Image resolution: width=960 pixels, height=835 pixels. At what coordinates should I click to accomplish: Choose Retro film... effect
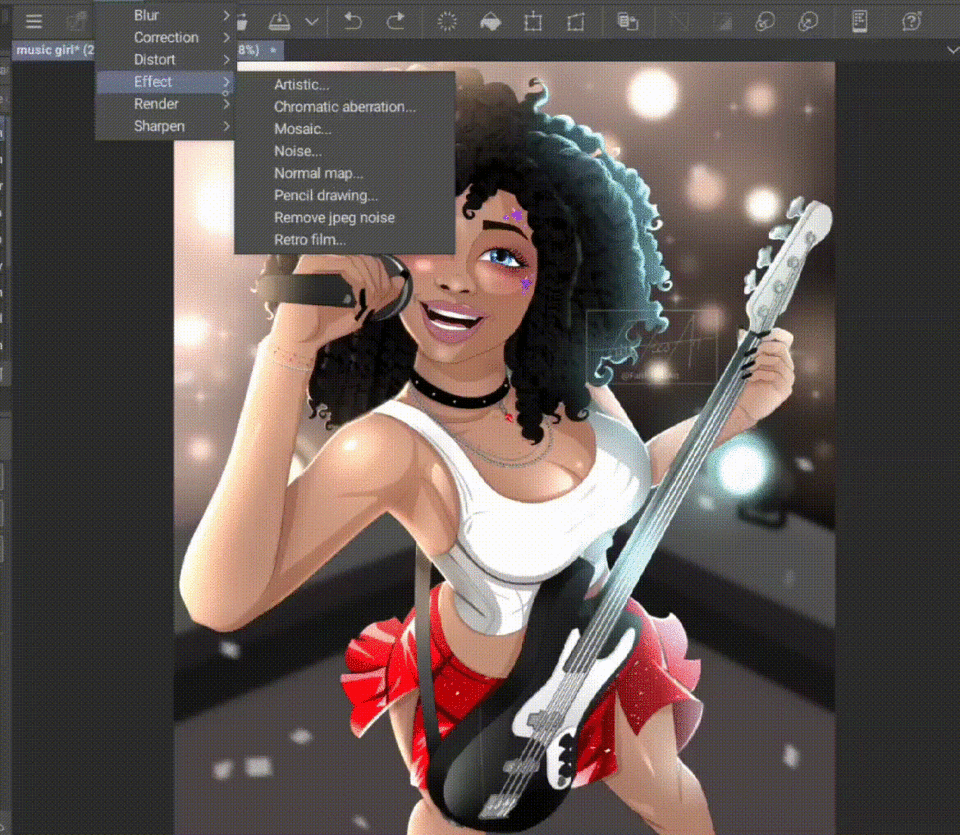click(345, 239)
